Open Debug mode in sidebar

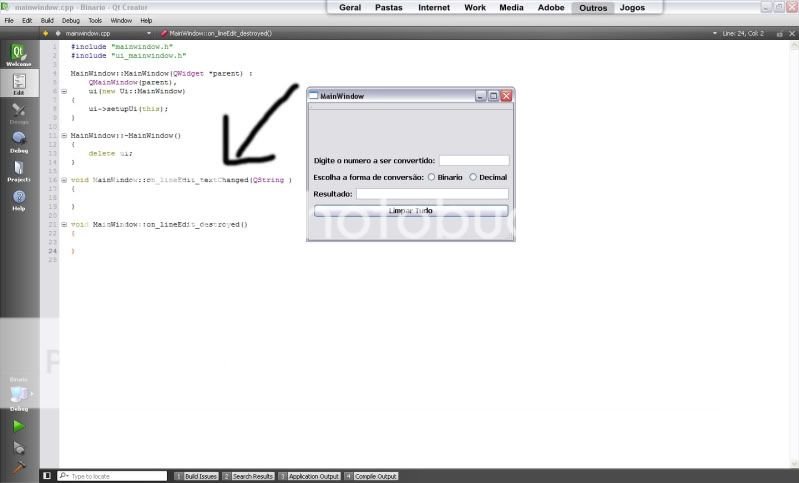18,141
